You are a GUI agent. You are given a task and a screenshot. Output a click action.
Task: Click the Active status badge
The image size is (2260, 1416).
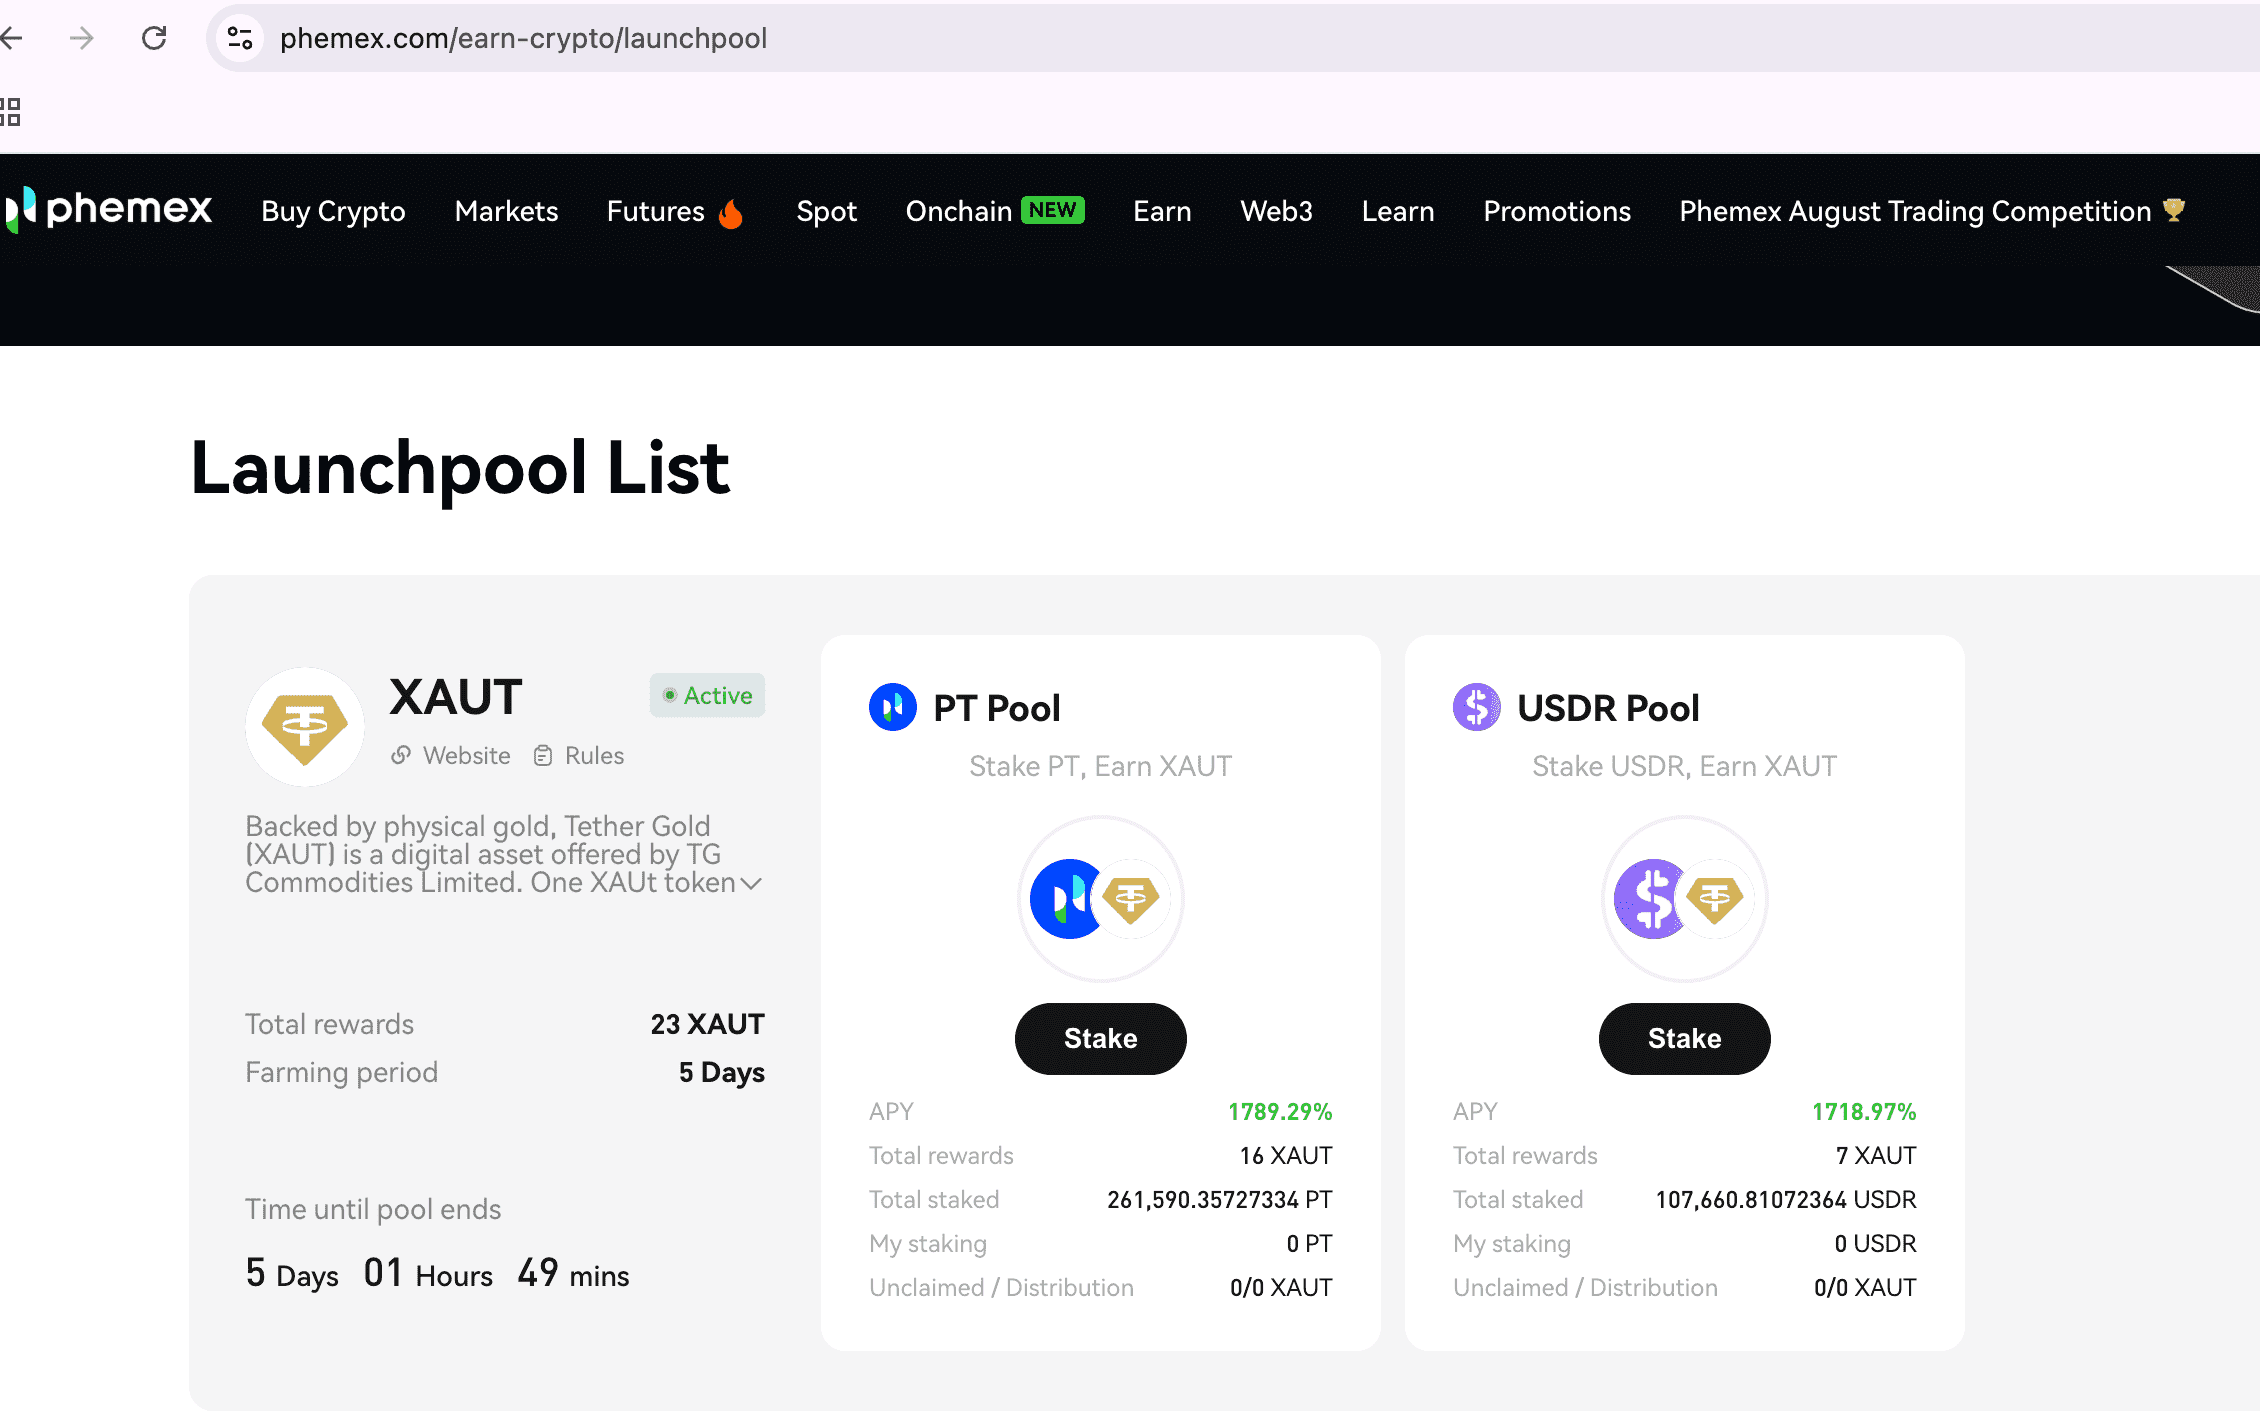pos(707,695)
